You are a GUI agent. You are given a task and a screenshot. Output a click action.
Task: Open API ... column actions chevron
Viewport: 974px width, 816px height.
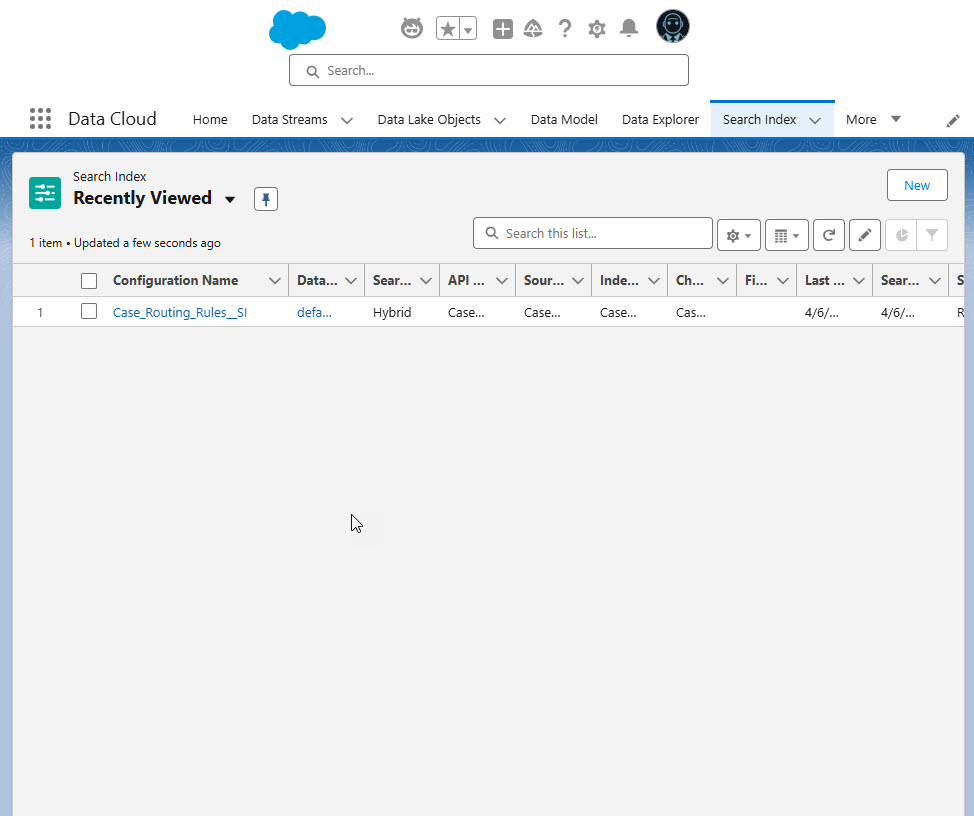pyautogui.click(x=501, y=281)
